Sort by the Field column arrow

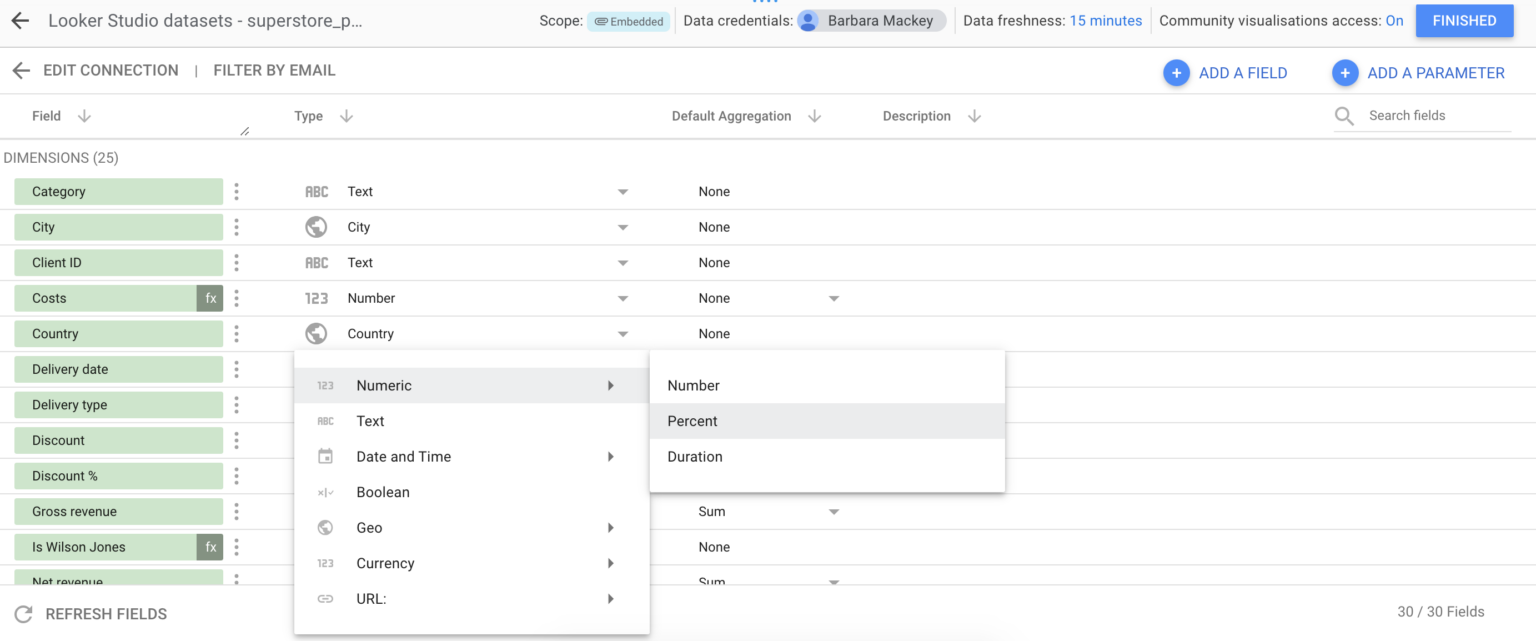84,115
